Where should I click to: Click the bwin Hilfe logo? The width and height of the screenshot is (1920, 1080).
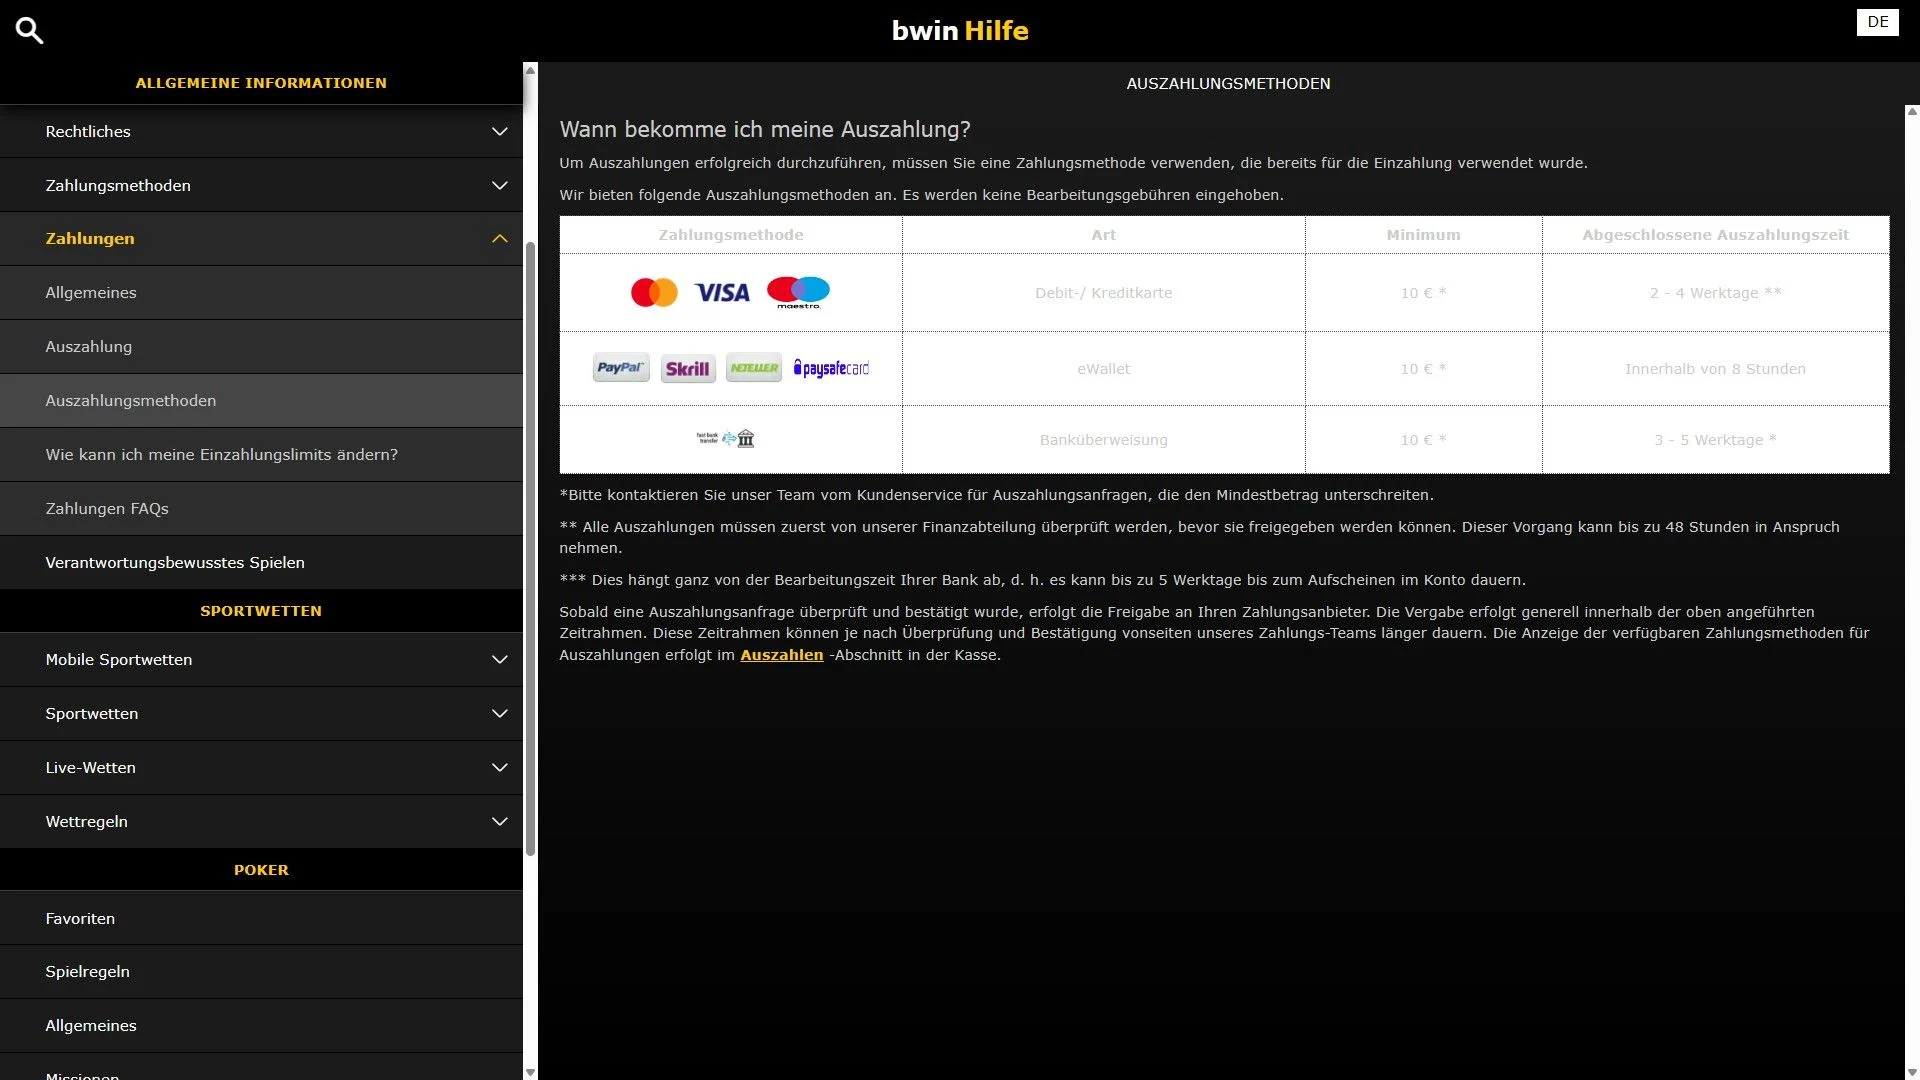click(959, 30)
